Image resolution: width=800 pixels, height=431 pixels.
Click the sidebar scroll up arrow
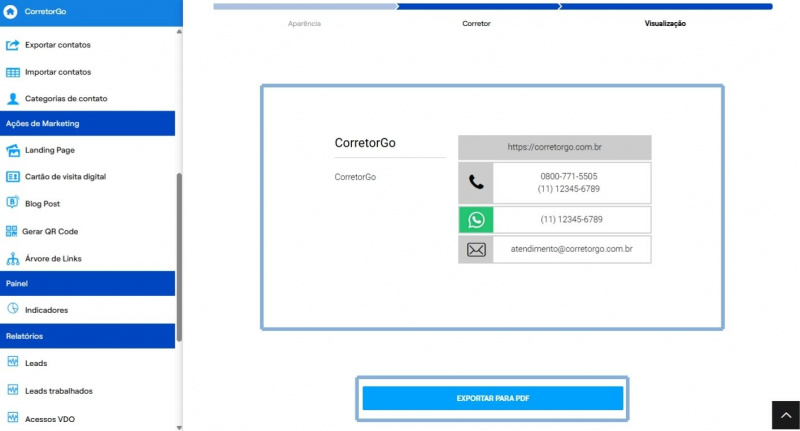(179, 32)
